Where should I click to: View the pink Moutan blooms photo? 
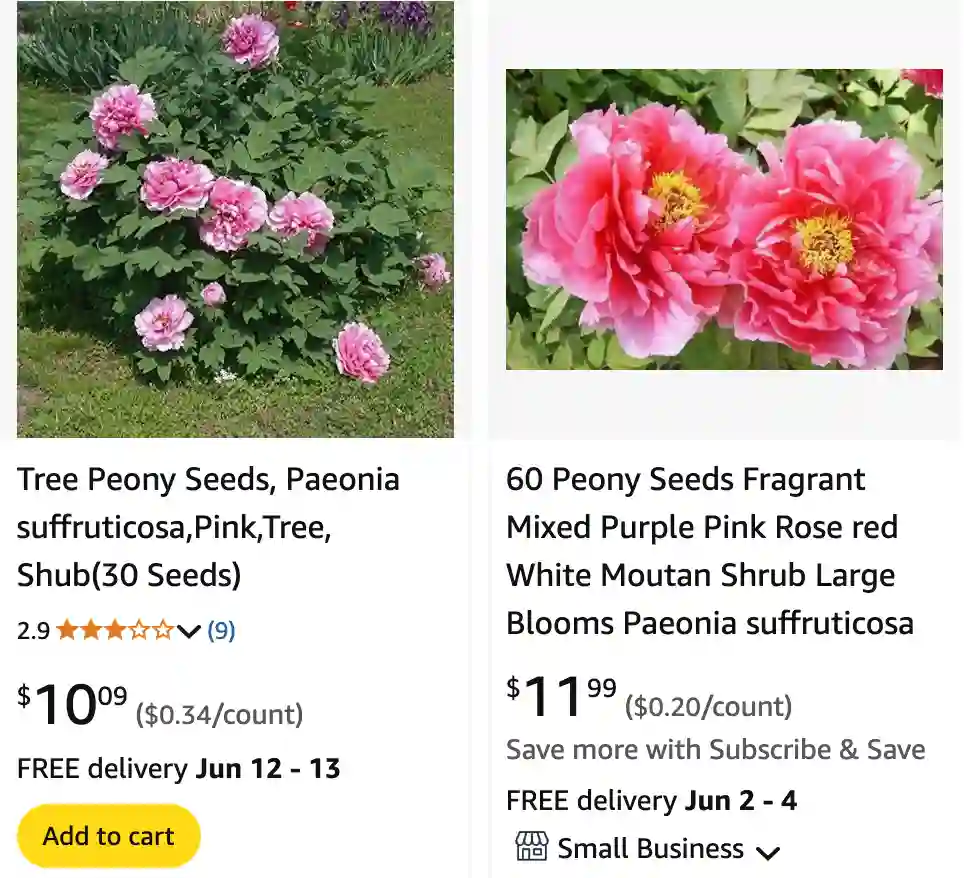pos(724,220)
